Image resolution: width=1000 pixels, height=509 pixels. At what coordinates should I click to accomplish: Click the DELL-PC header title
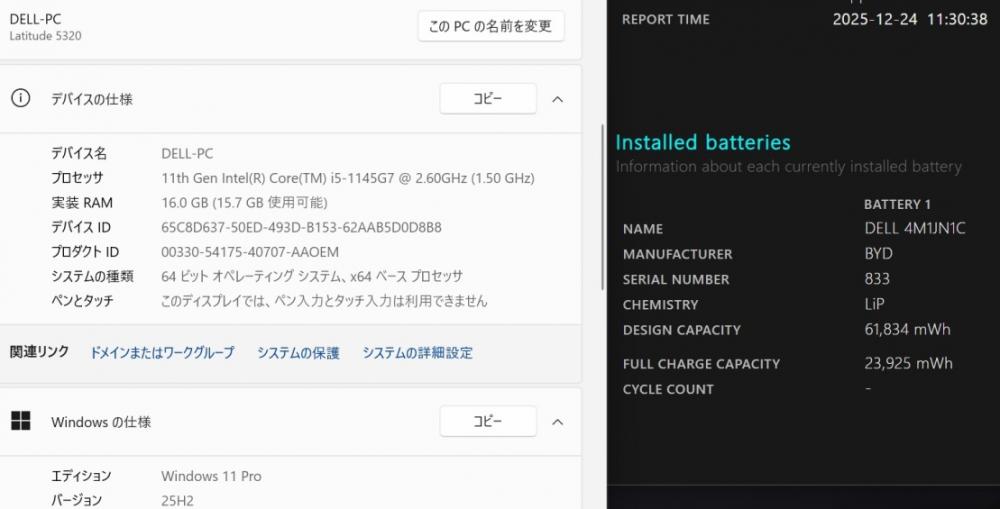35,19
